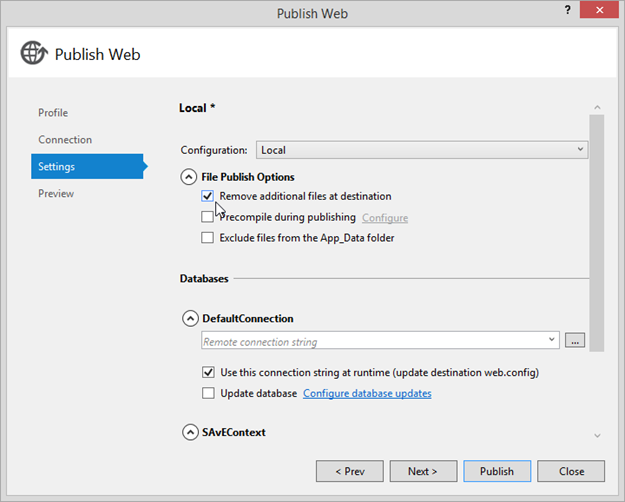625x502 pixels.
Task: Enable the Update database checkbox
Action: point(208,394)
